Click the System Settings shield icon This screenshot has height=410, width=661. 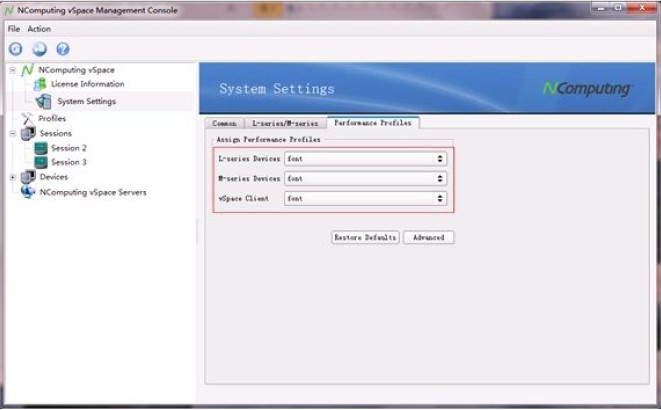(x=43, y=102)
